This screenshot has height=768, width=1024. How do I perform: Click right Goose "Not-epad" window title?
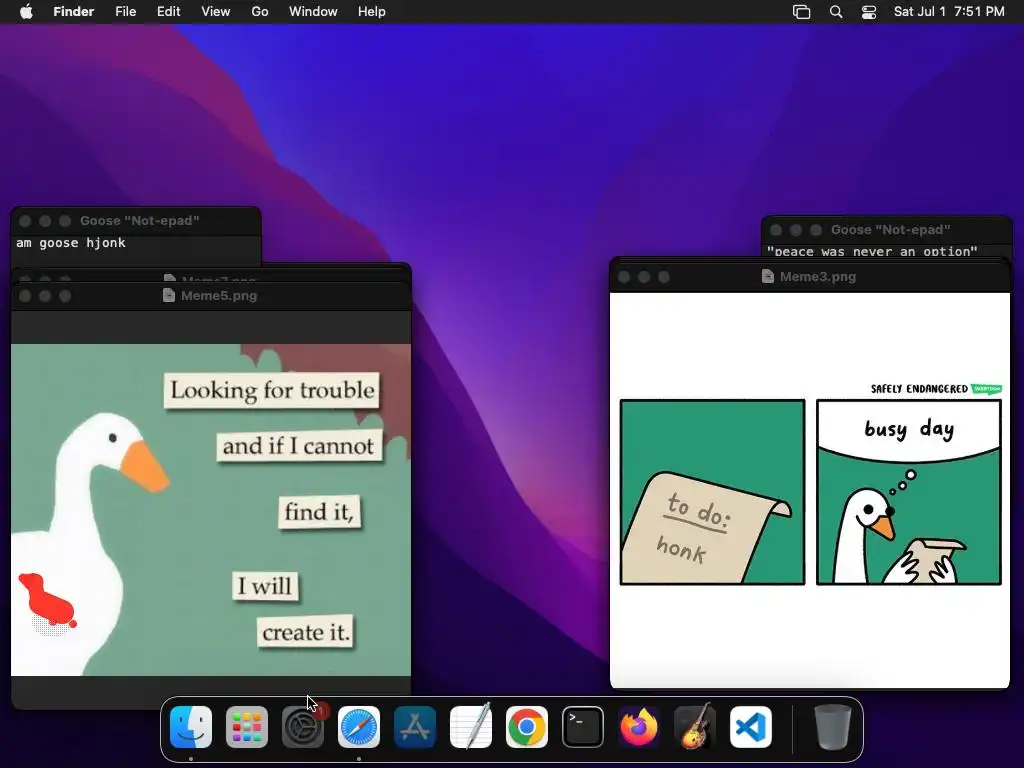(x=891, y=230)
